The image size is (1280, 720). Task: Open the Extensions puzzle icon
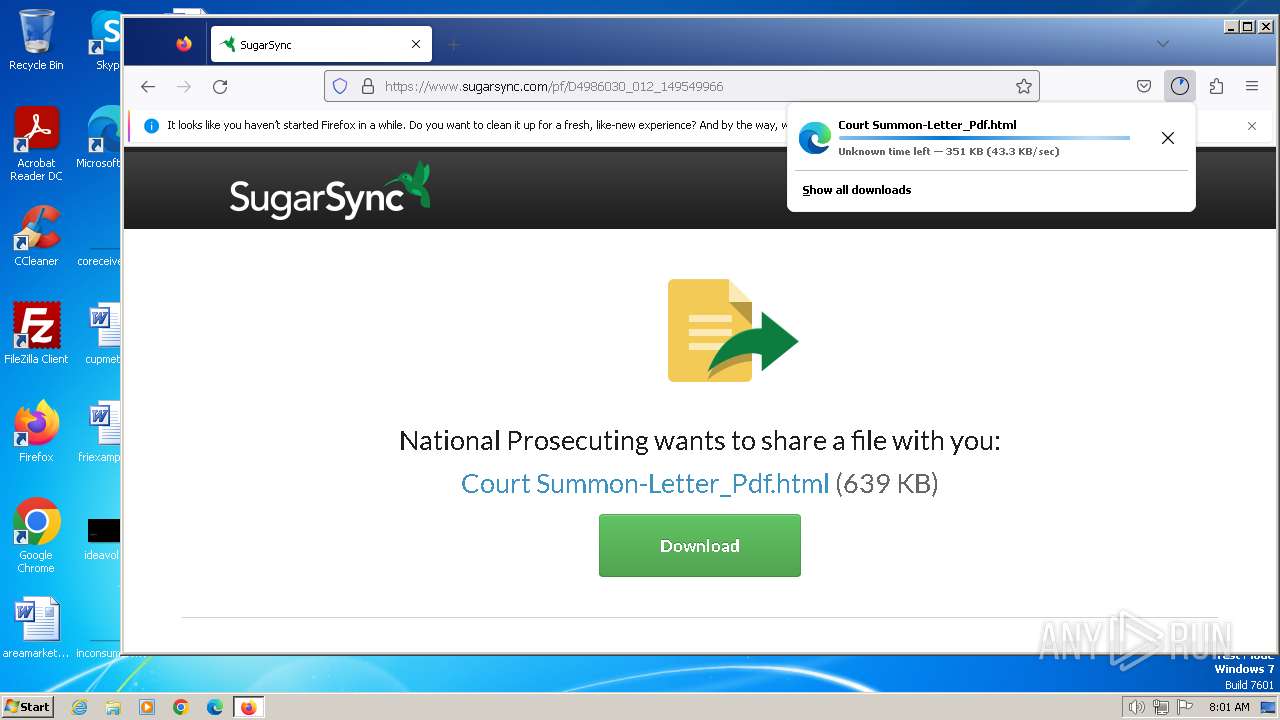coord(1216,86)
